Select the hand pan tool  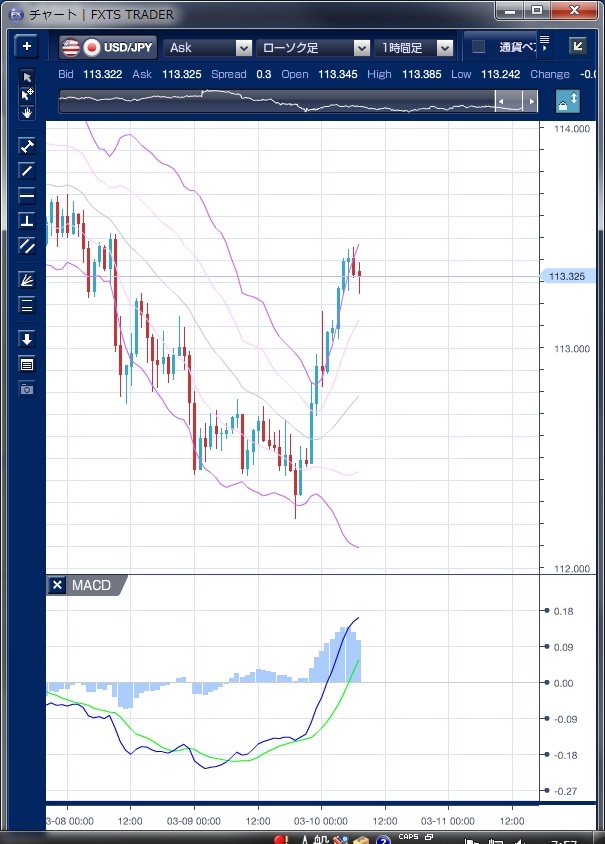27,113
